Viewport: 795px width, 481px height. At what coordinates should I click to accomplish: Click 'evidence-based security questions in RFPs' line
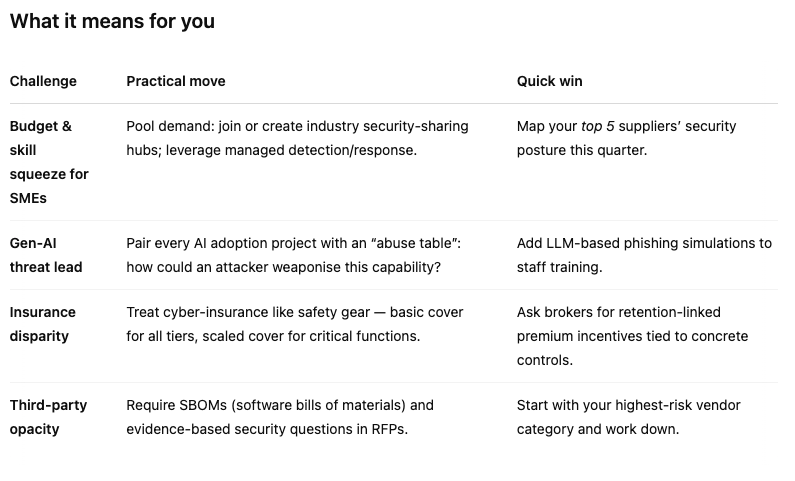pos(267,429)
